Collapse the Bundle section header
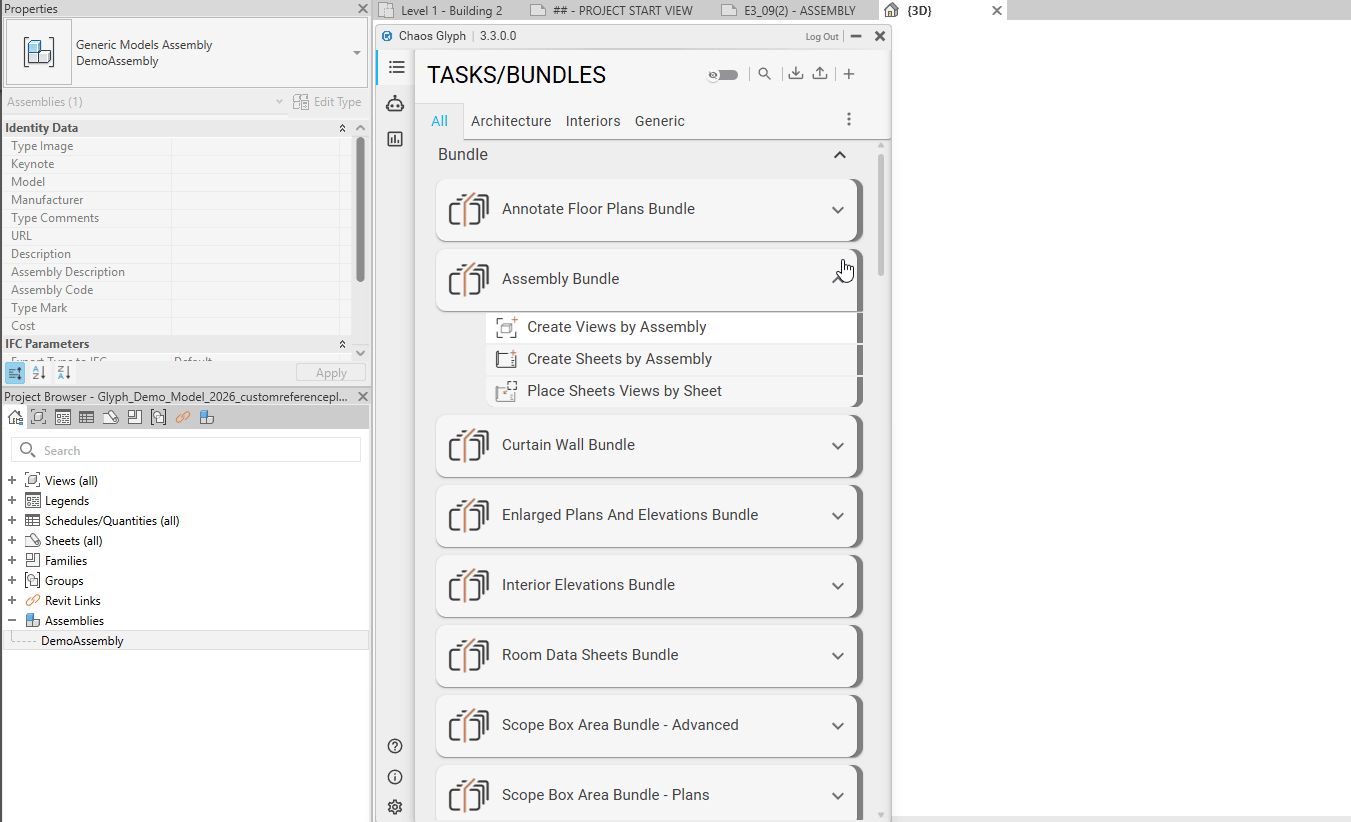 (839, 155)
